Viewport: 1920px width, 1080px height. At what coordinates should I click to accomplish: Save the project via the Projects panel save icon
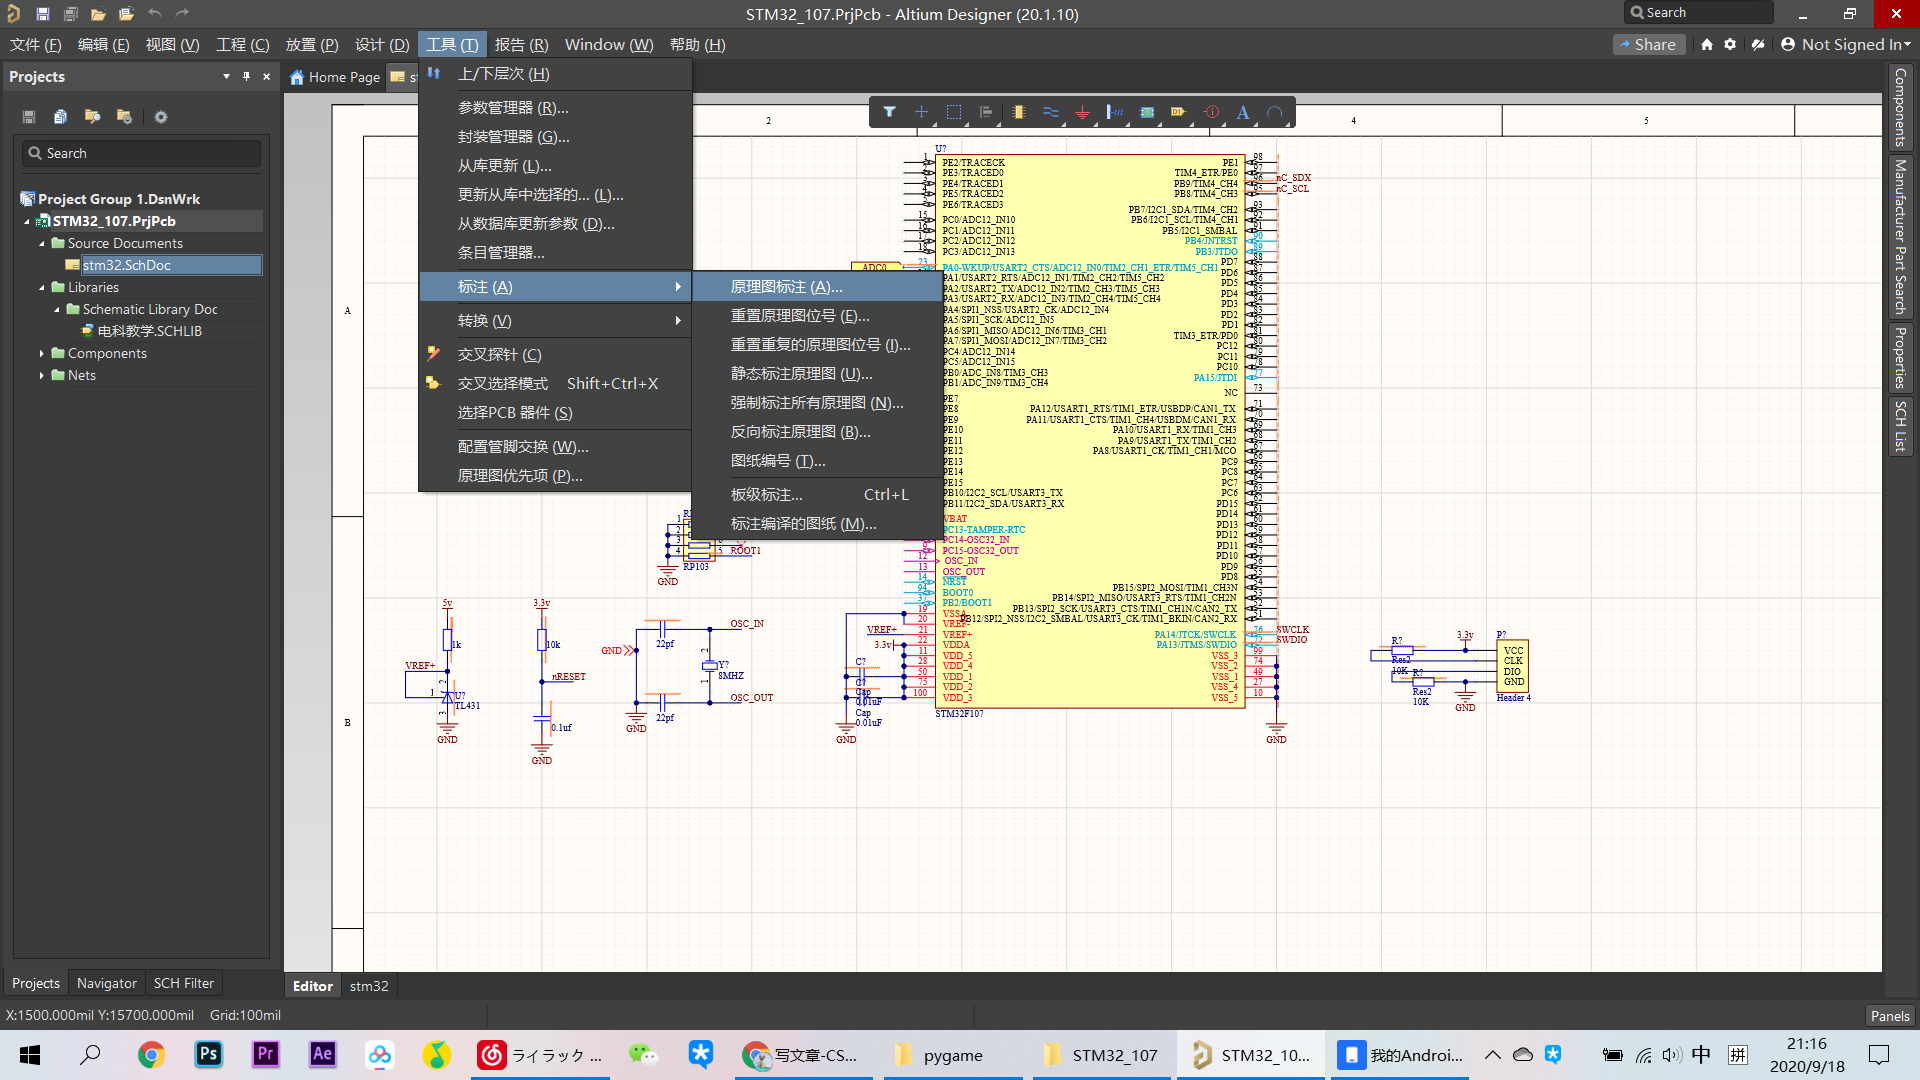(29, 117)
